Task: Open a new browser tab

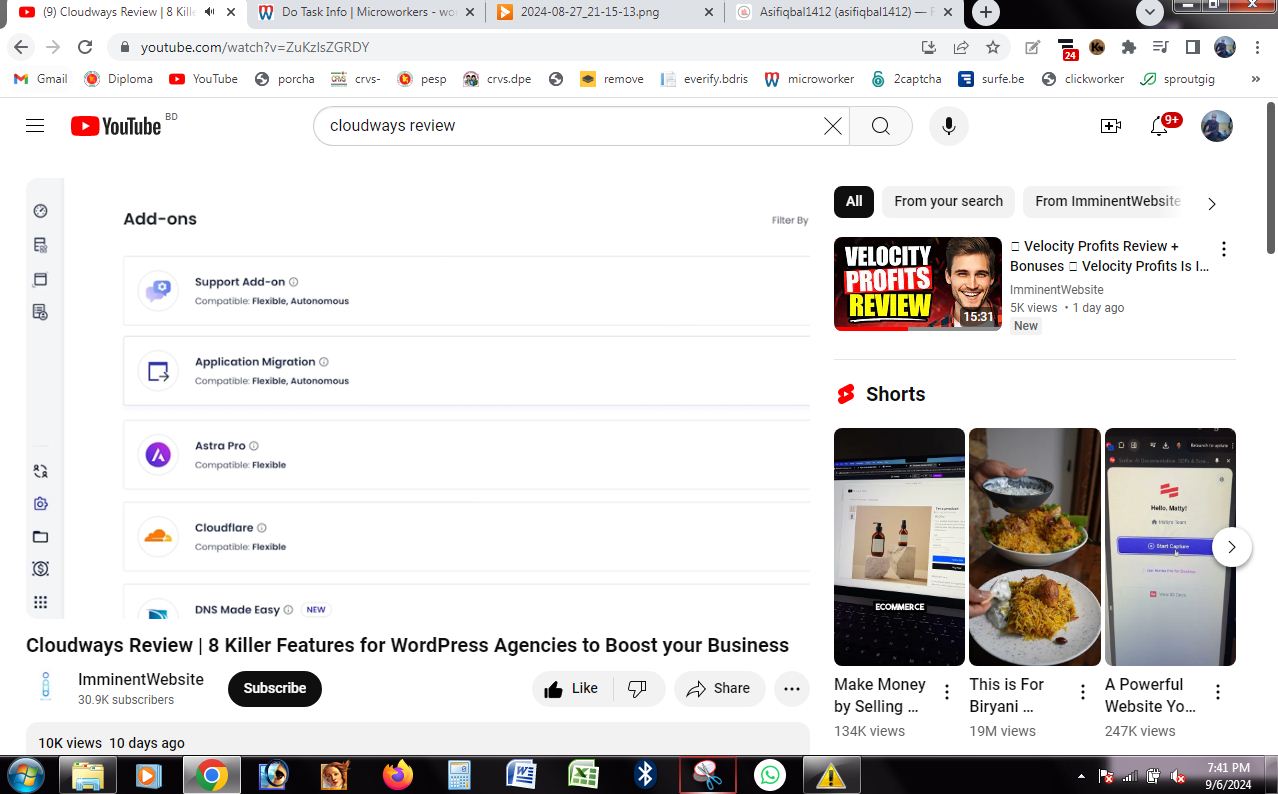Action: (x=986, y=13)
